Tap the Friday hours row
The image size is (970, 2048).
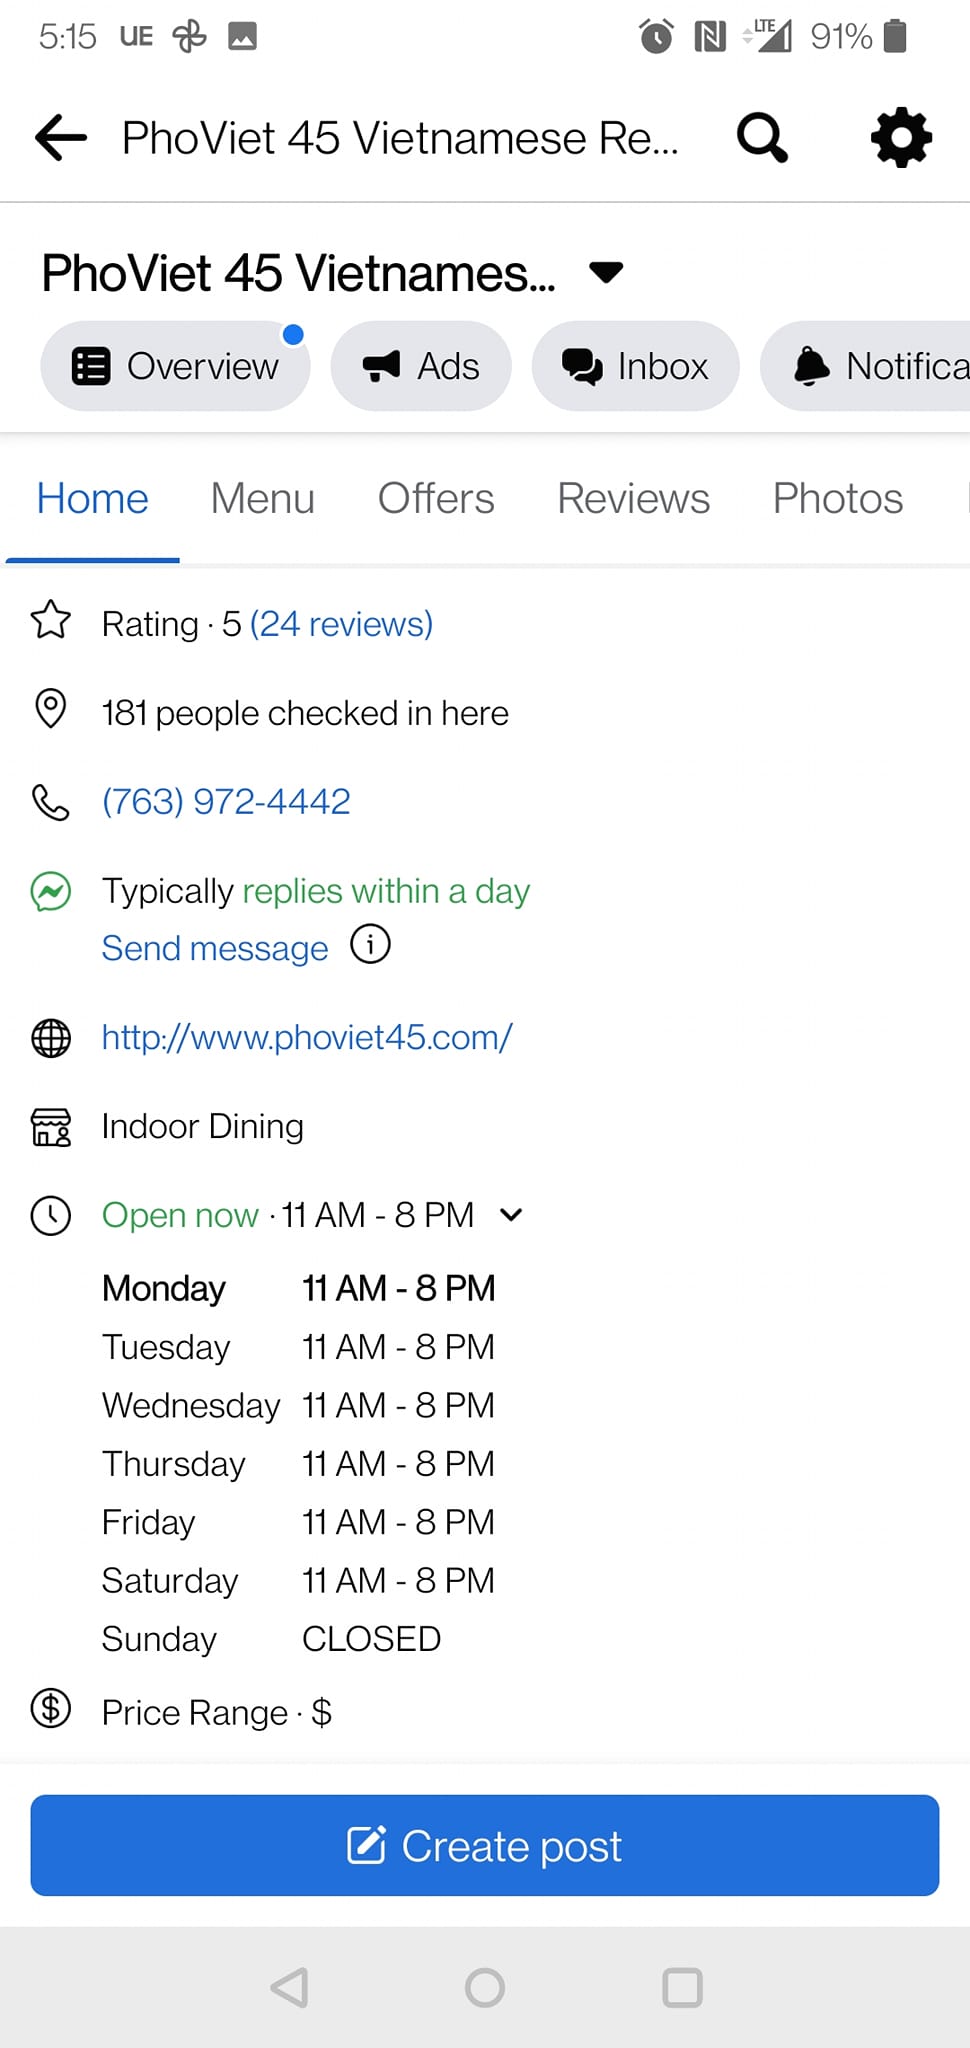[299, 1522]
